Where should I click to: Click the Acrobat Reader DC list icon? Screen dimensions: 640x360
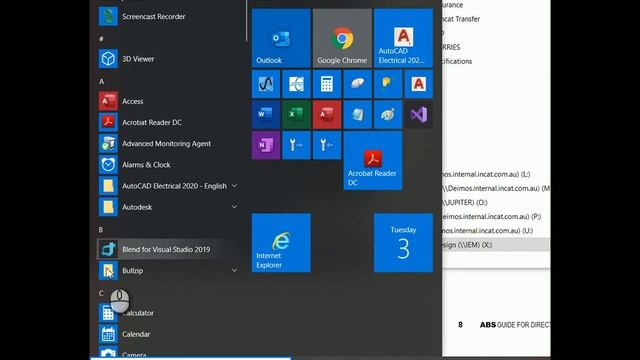pyautogui.click(x=108, y=122)
